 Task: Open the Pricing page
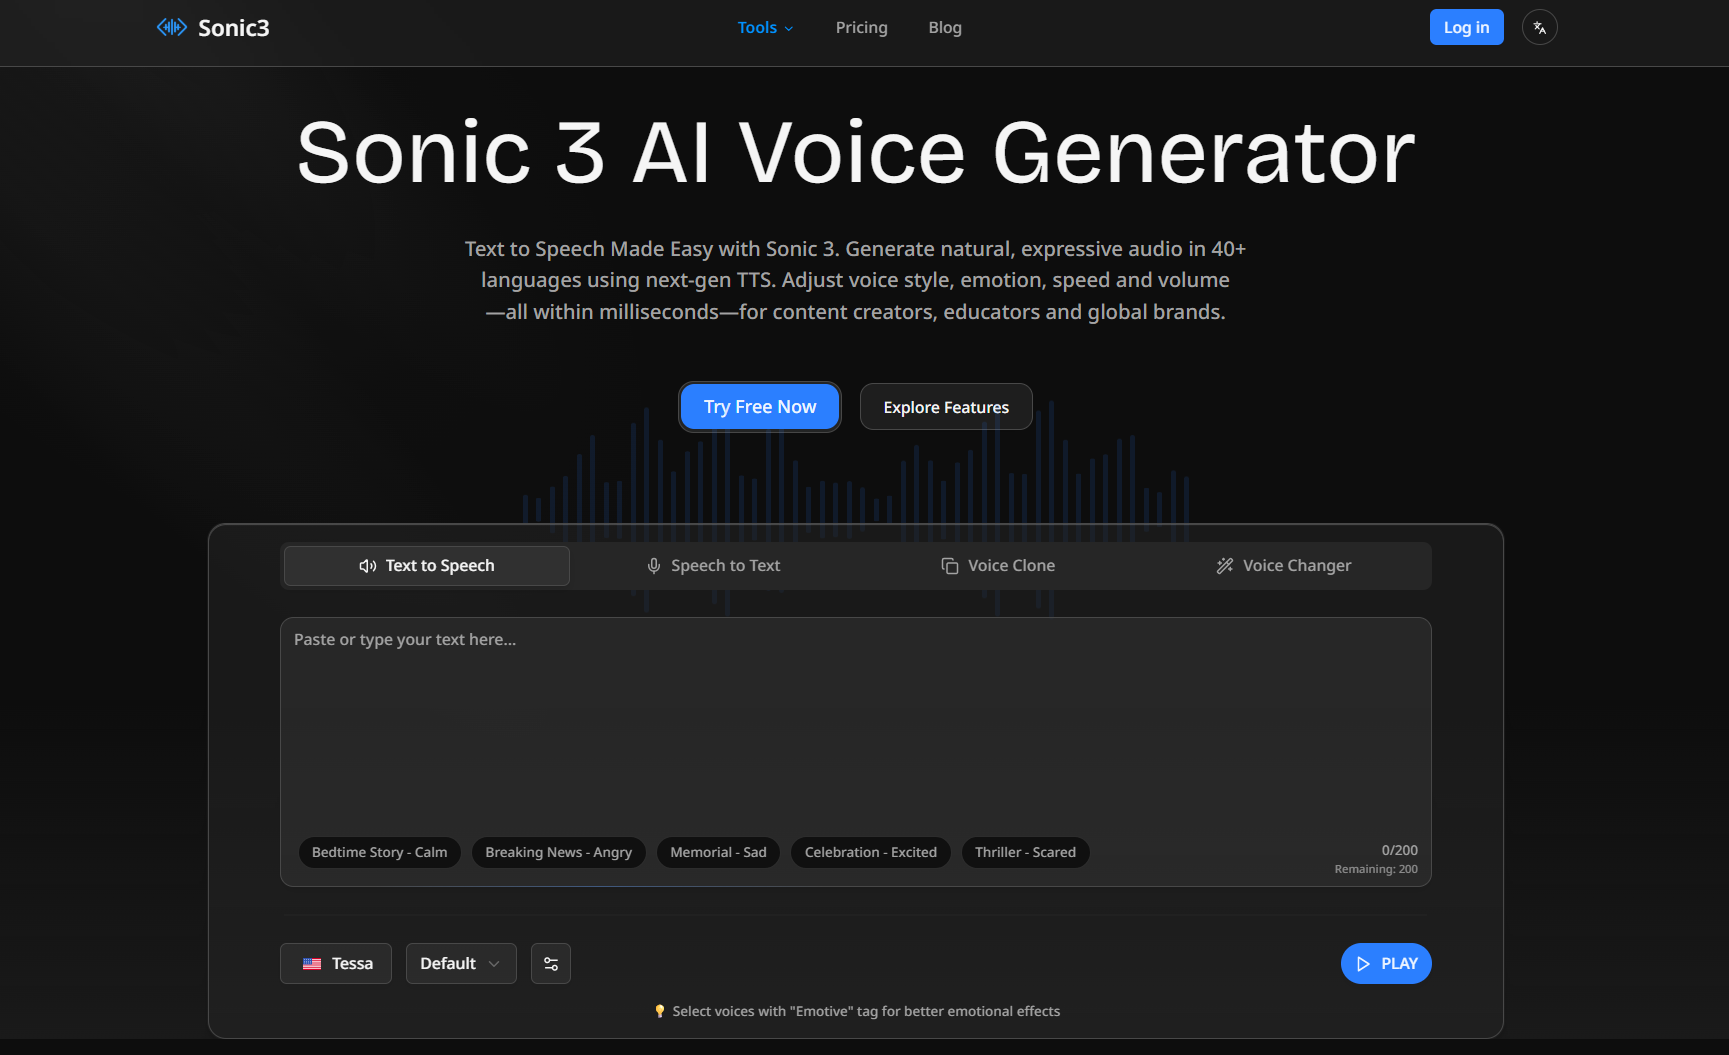pos(861,27)
